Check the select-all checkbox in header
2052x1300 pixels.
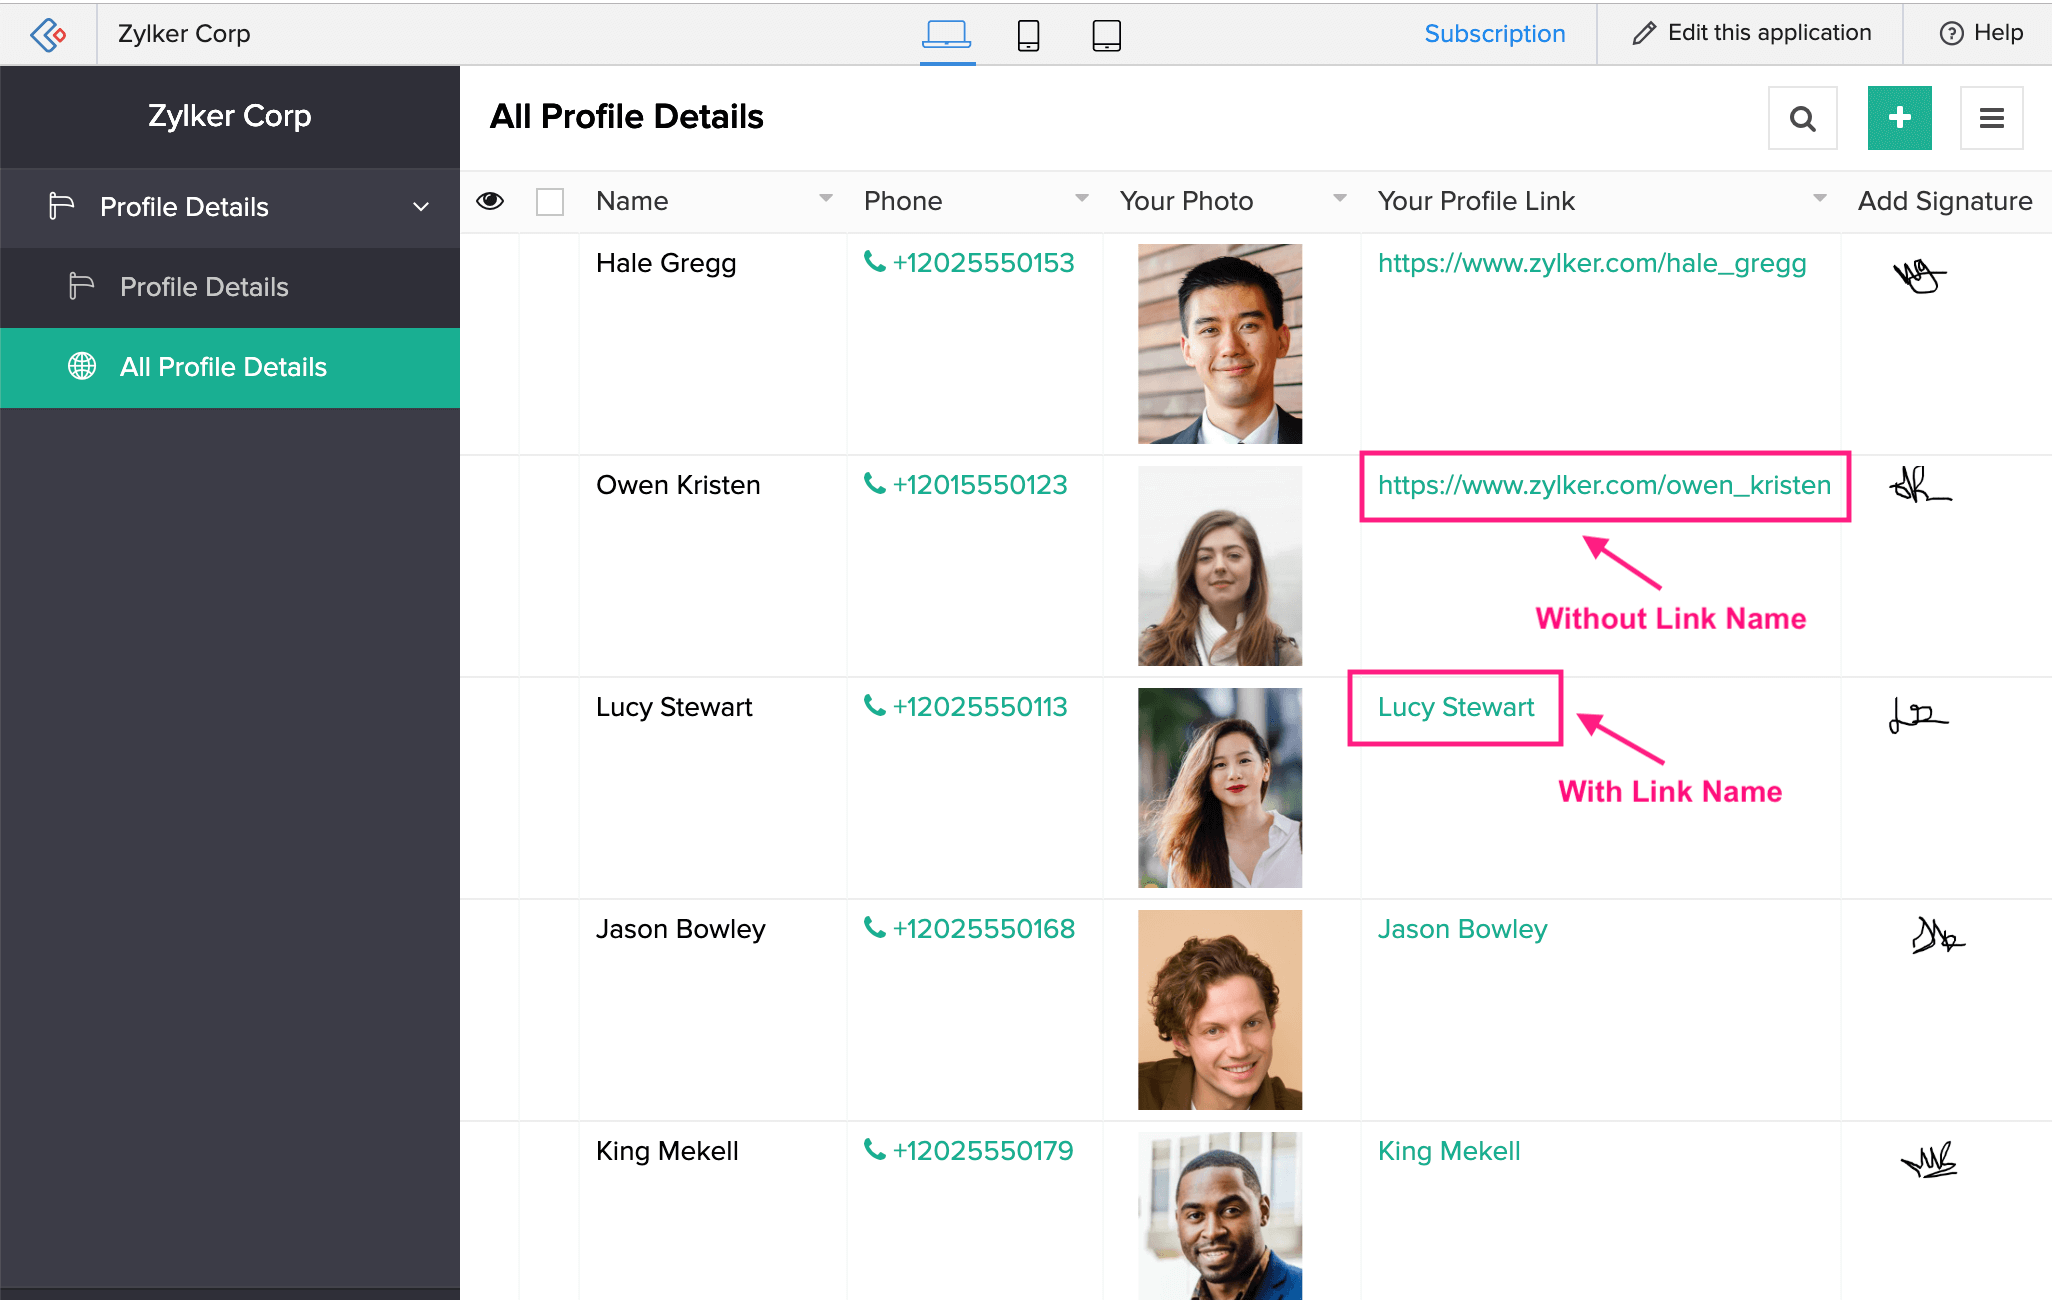(550, 202)
